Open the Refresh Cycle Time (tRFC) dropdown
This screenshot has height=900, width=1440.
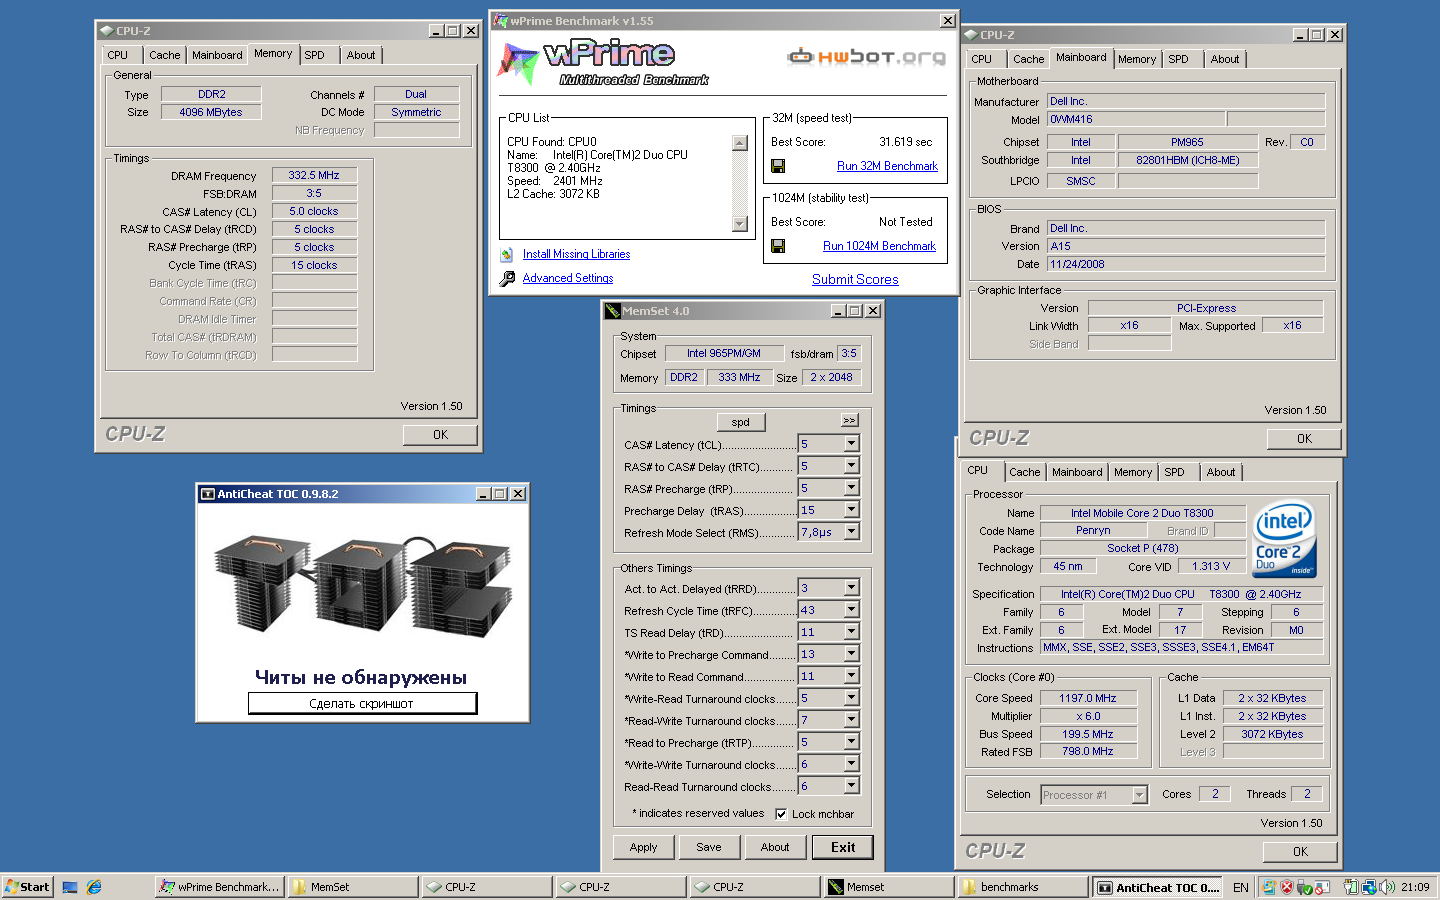point(851,609)
